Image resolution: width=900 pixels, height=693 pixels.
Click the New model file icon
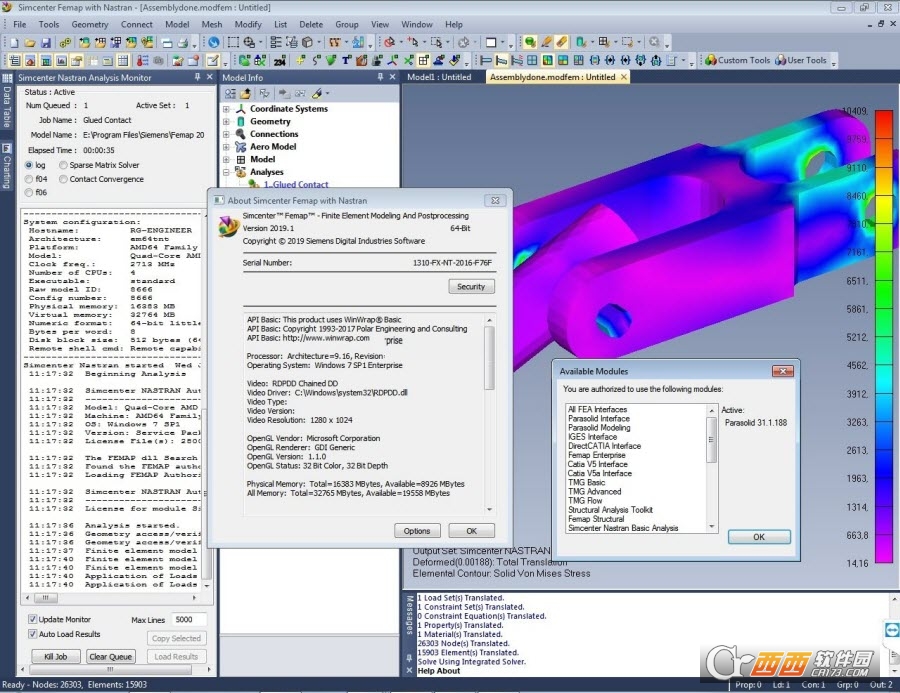[13, 43]
